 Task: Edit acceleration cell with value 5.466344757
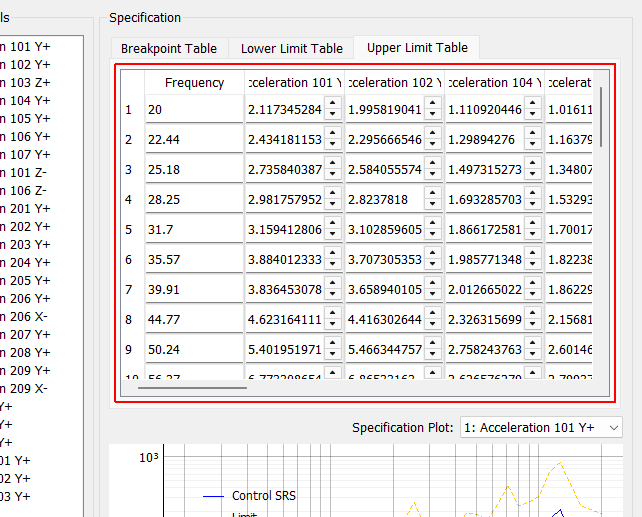(x=385, y=349)
